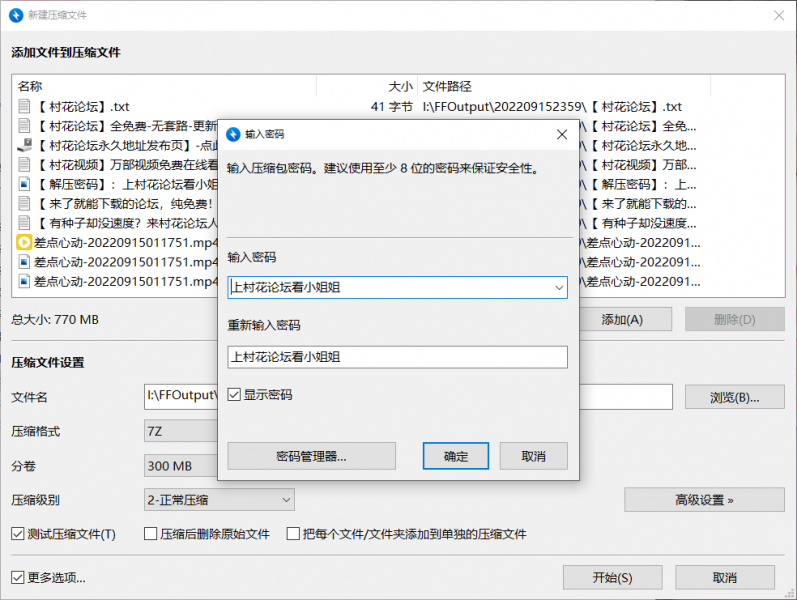This screenshot has width=797, height=600.
Task: Toggle the 测试压缩文件(T) checkbox
Action: 18,534
